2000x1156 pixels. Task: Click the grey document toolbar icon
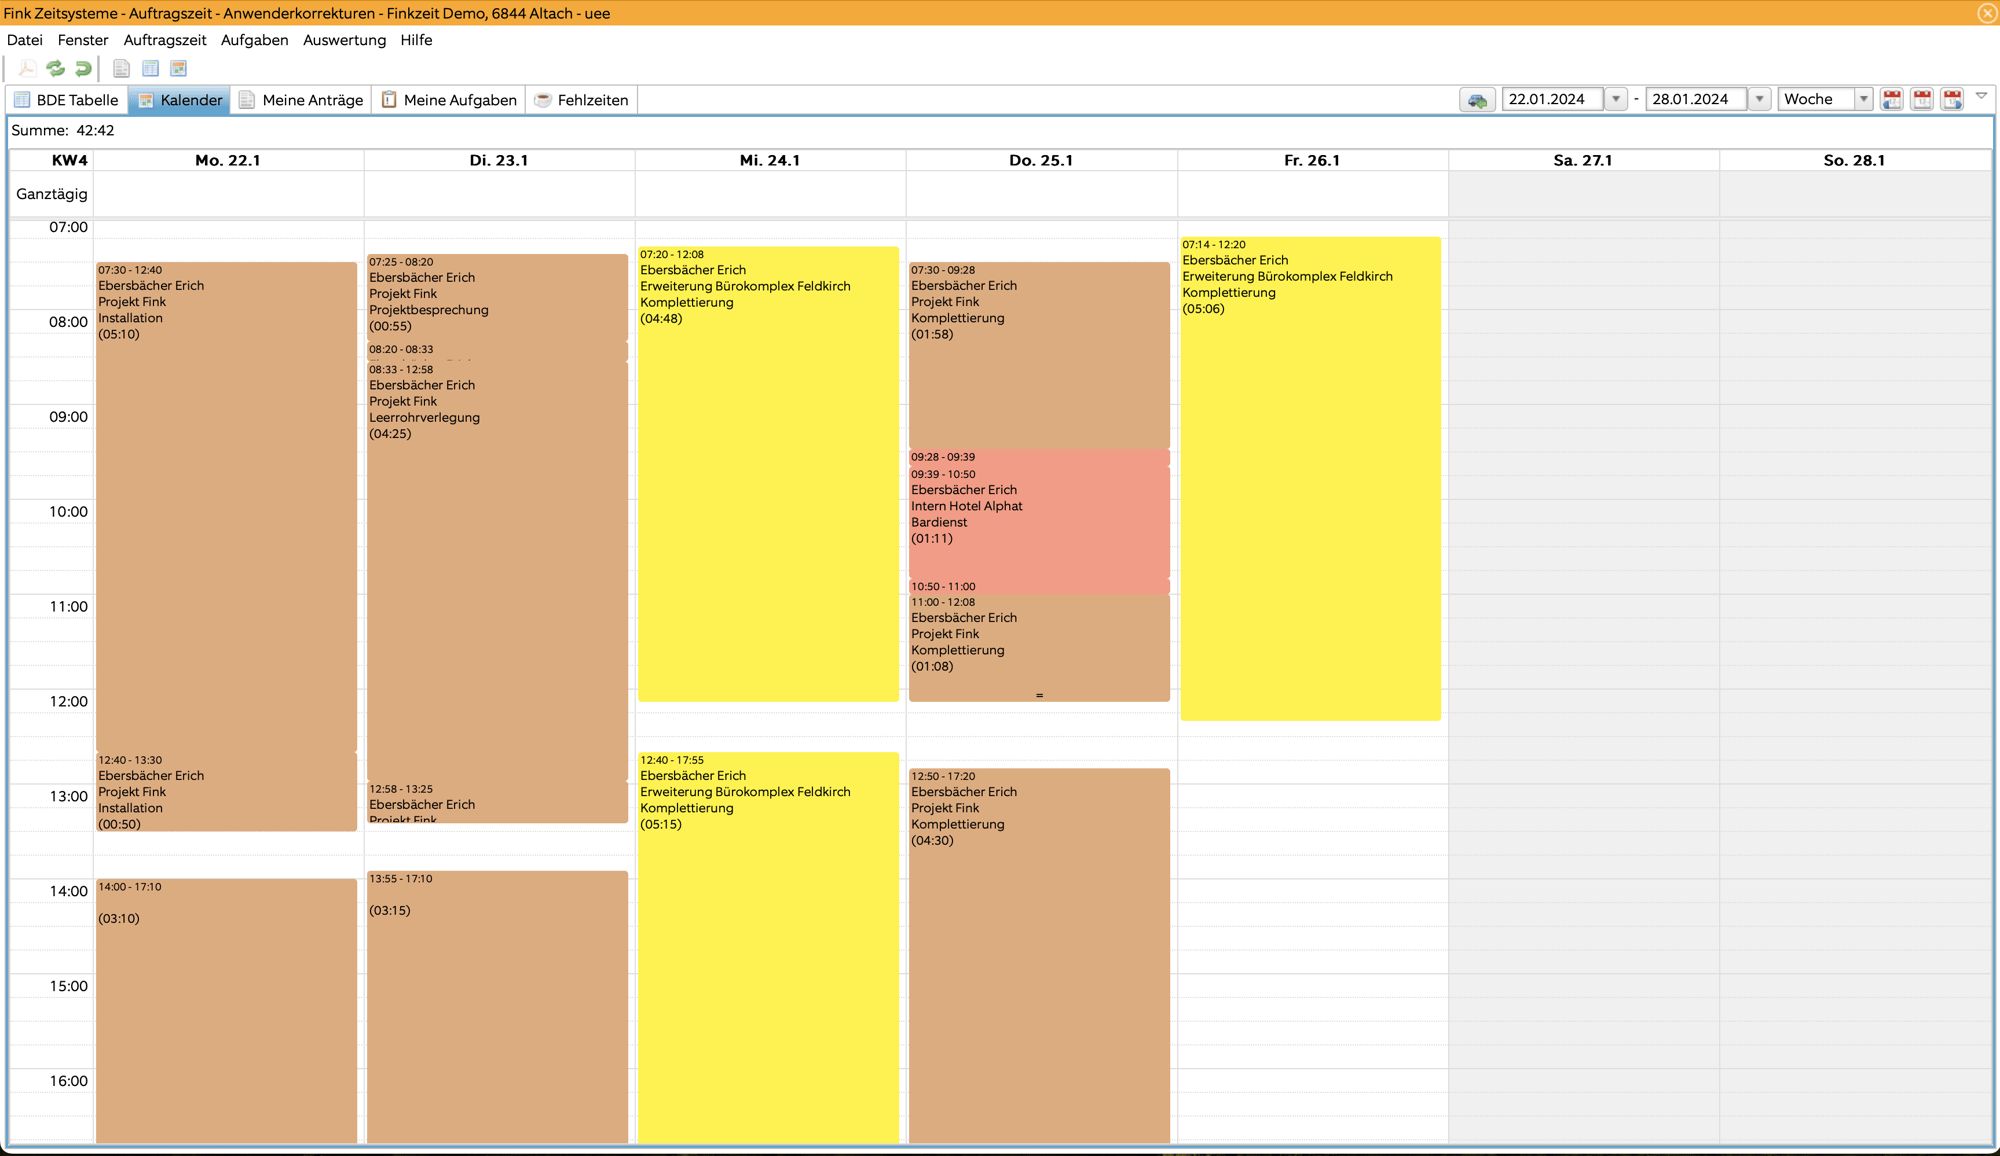coord(121,68)
